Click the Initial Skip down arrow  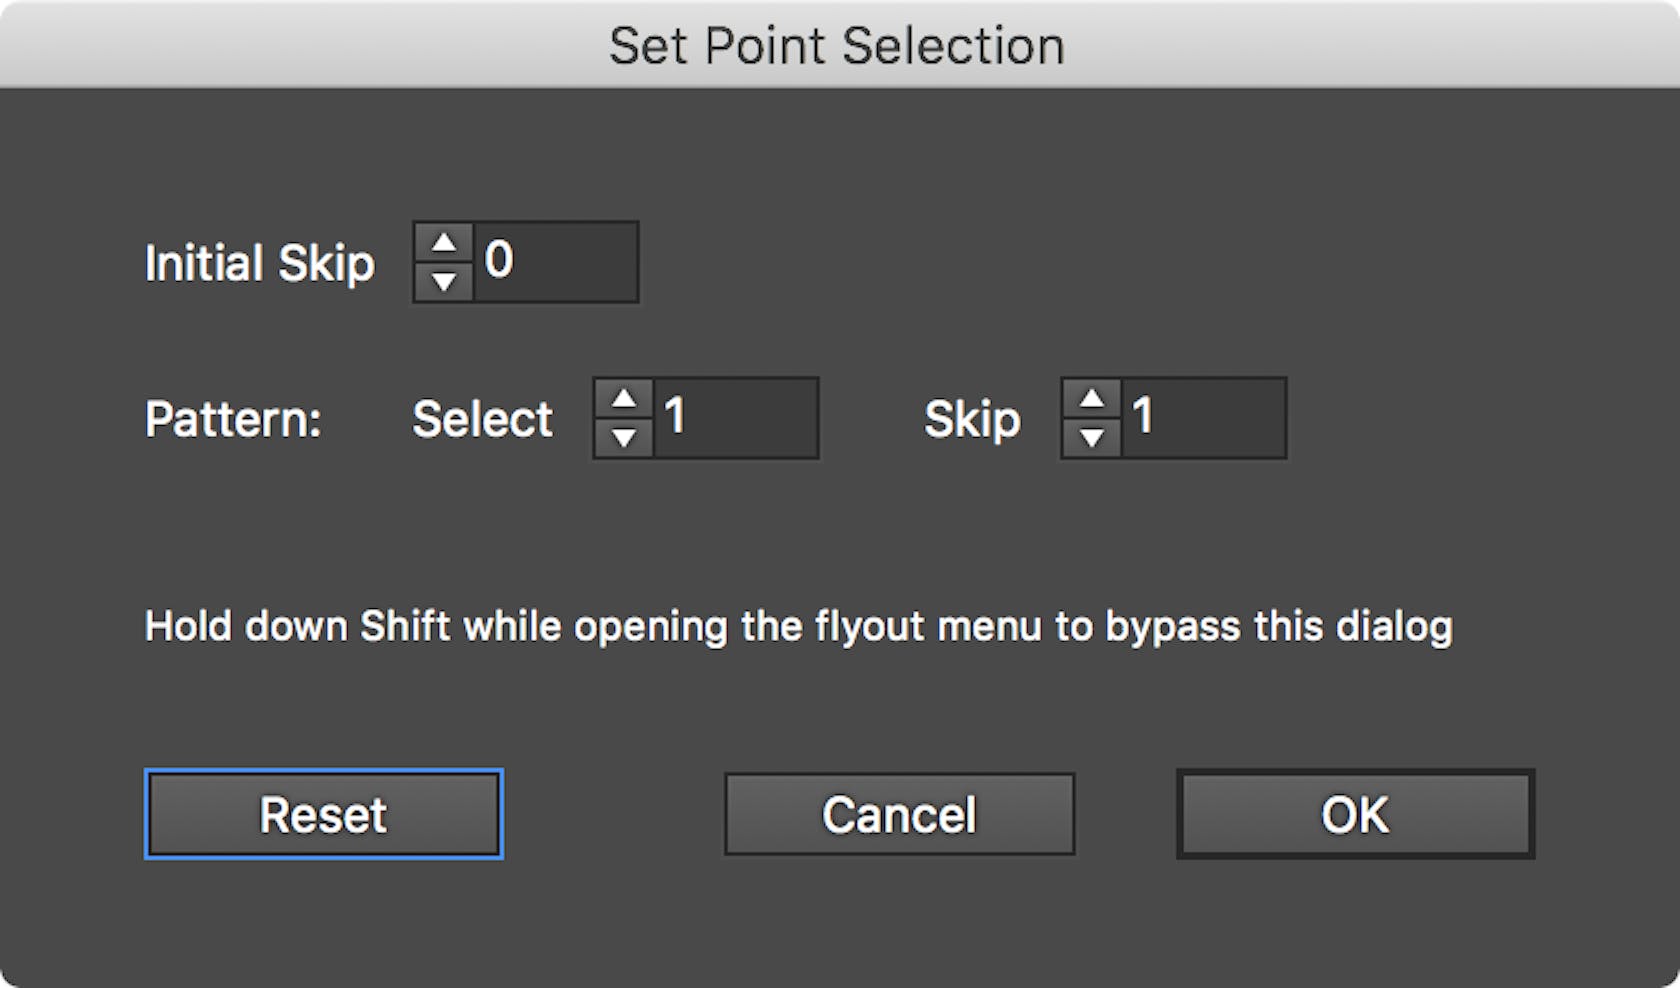pyautogui.click(x=445, y=281)
